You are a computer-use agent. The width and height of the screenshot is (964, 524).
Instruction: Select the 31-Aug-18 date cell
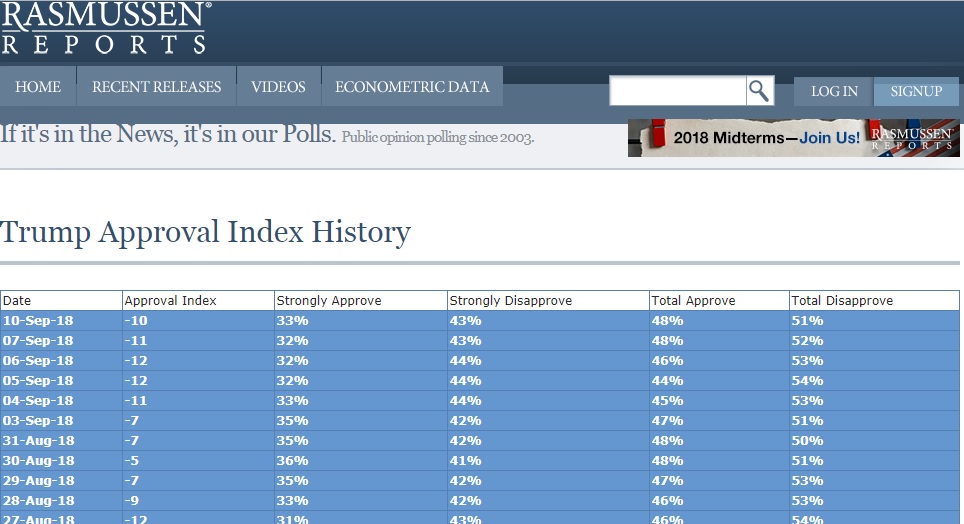point(38,440)
